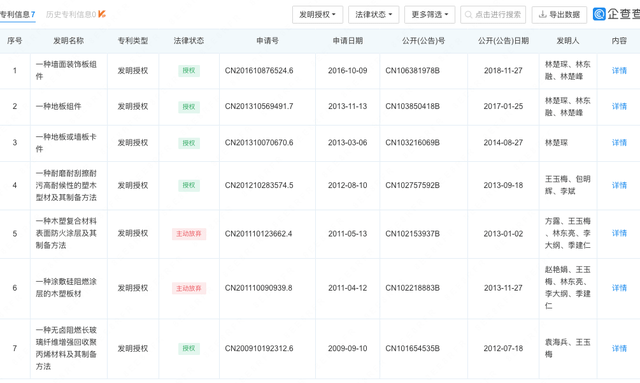This screenshot has width=640, height=383.
Task: Click the 授权 status tag in row 1
Action: pyautogui.click(x=189, y=71)
